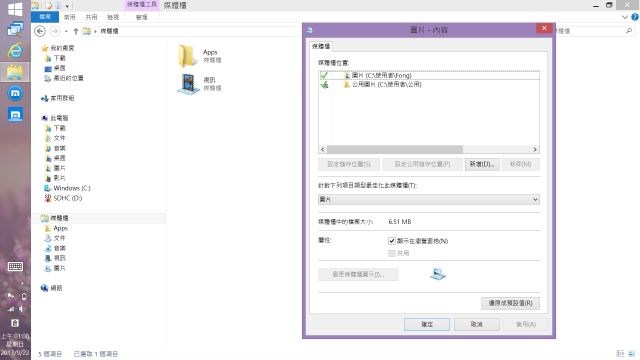Expand the ribbon with the chevron arrow
The image size is (640, 360).
624,17
